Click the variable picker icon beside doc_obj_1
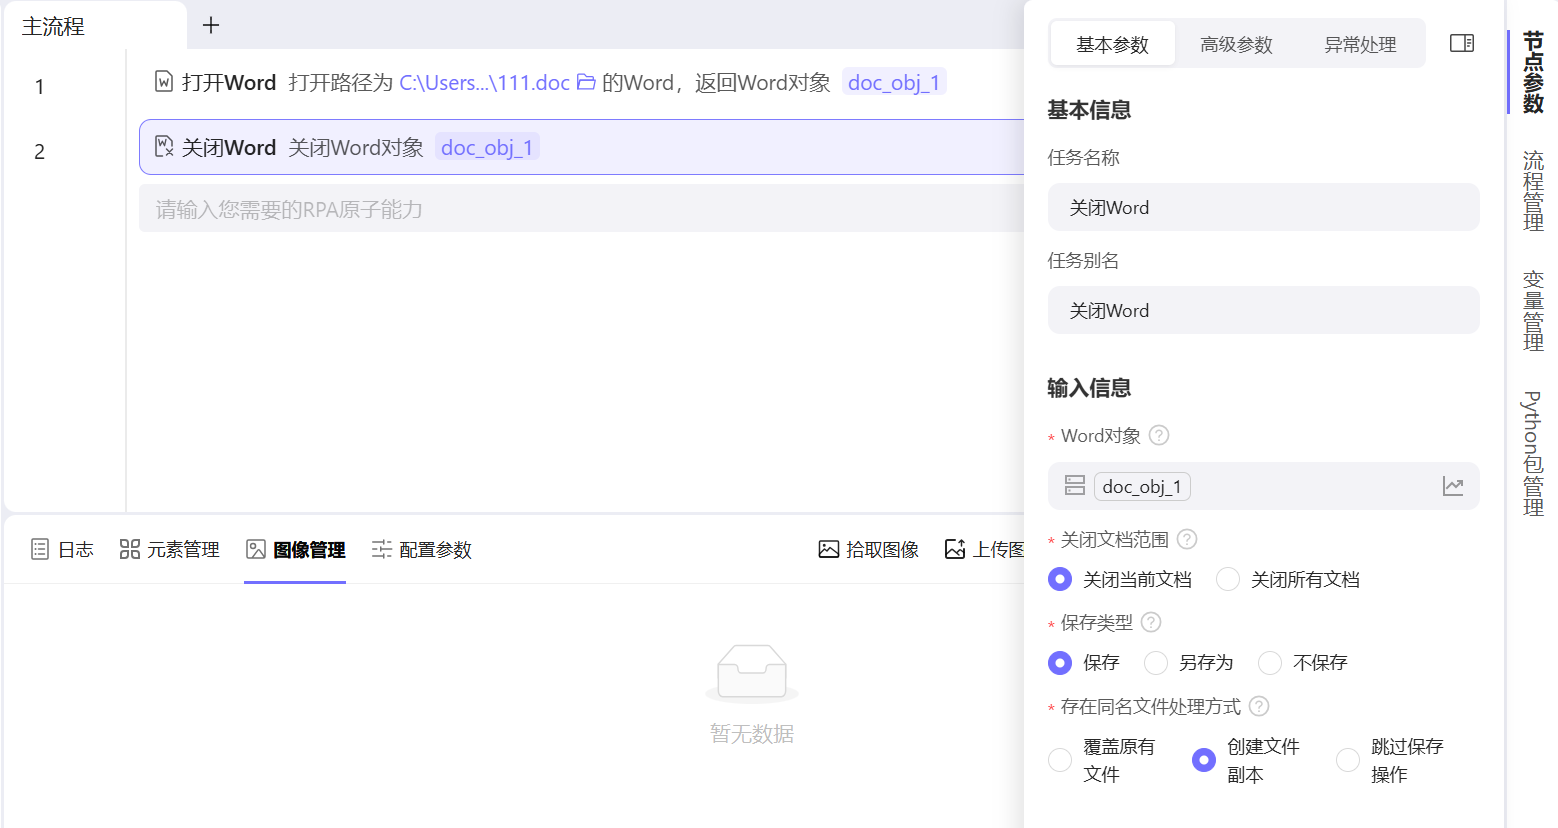 click(x=1074, y=486)
